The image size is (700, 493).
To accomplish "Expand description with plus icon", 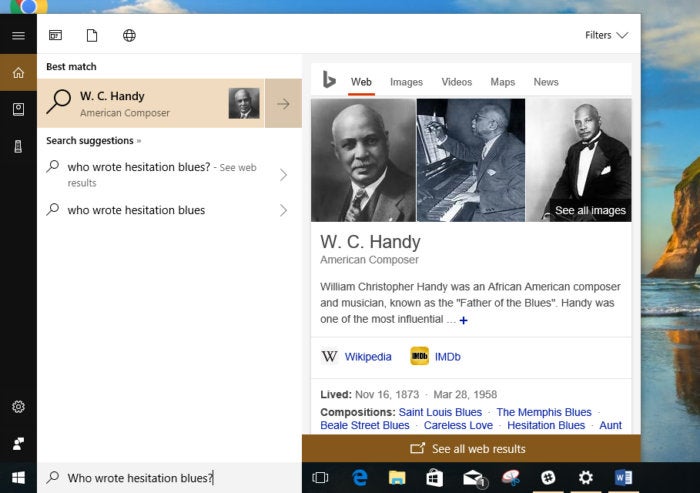I will (x=463, y=321).
